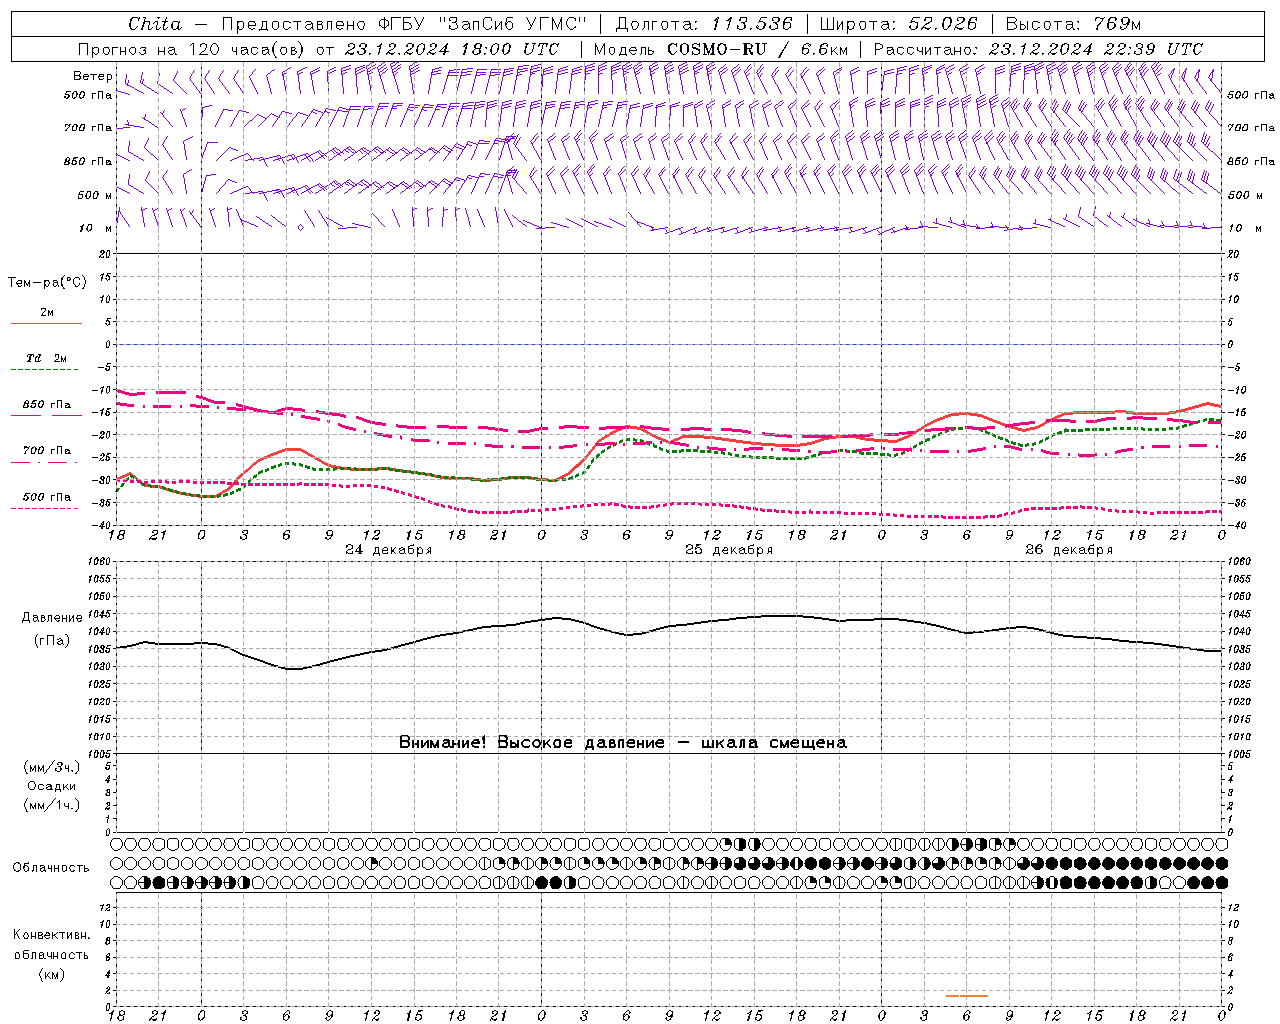Viewport: 1280px width, 1024px height.
Task: Click the "Тем-ра(°C)" temperature panel label
Action: click(x=47, y=283)
